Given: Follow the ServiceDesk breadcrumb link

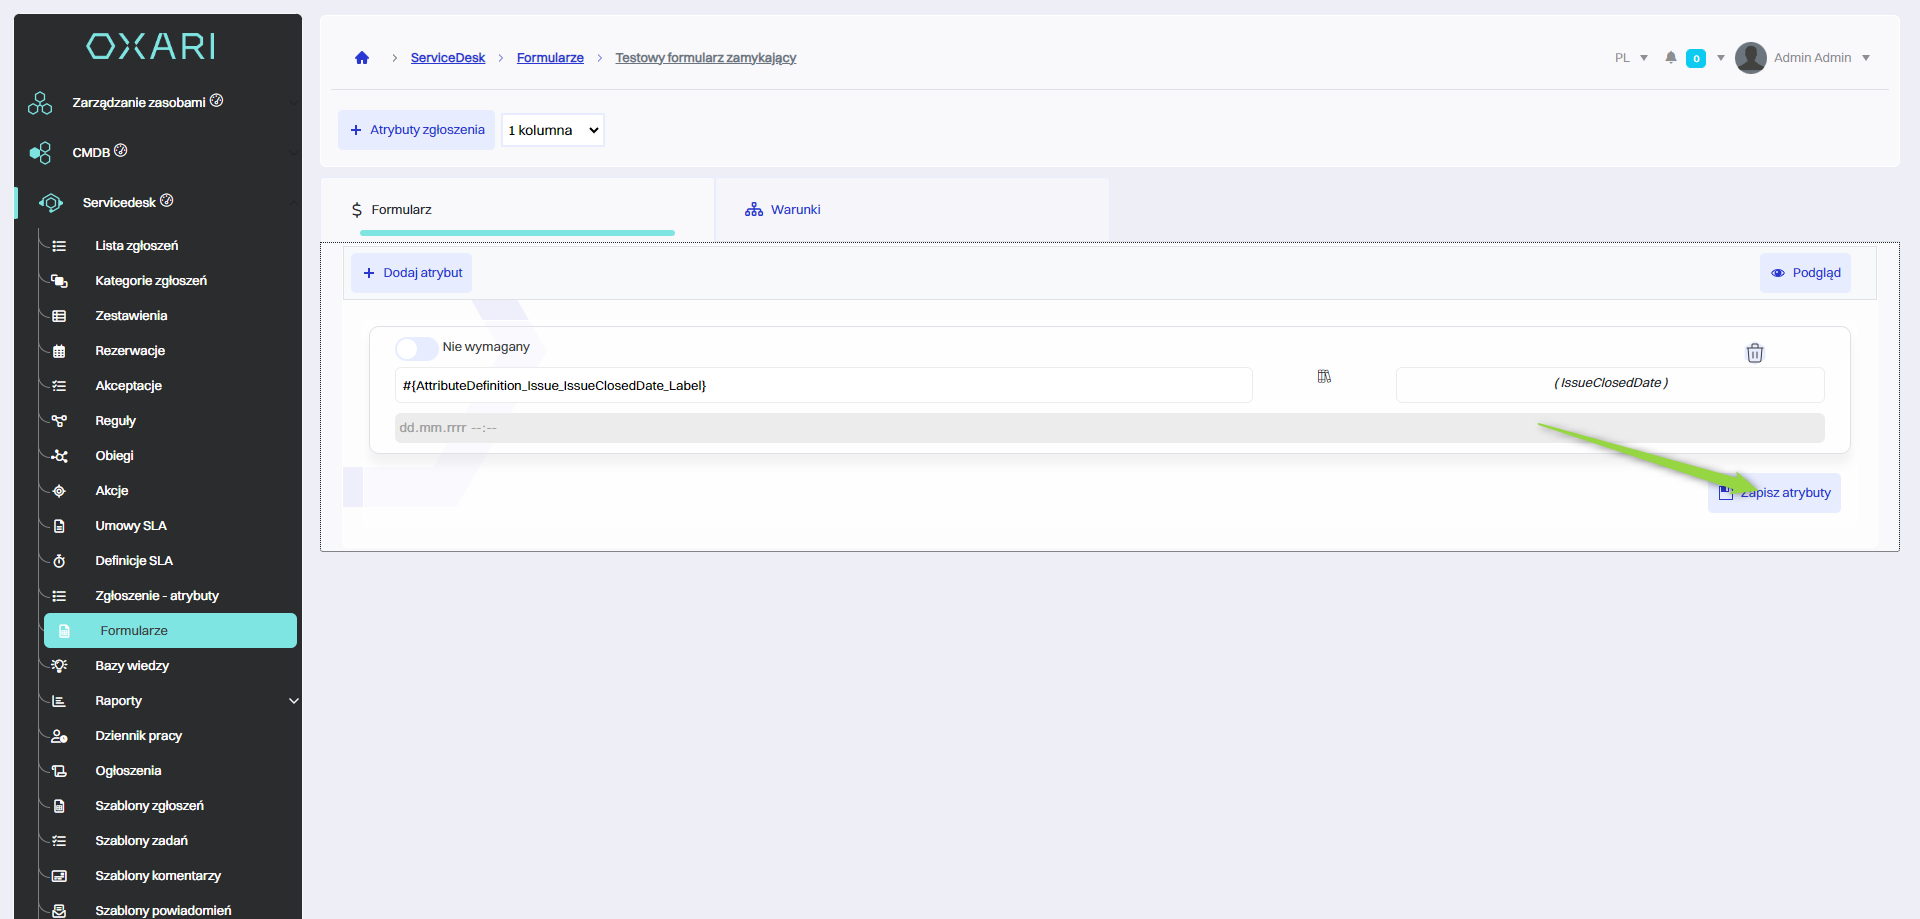Looking at the screenshot, I should point(447,58).
